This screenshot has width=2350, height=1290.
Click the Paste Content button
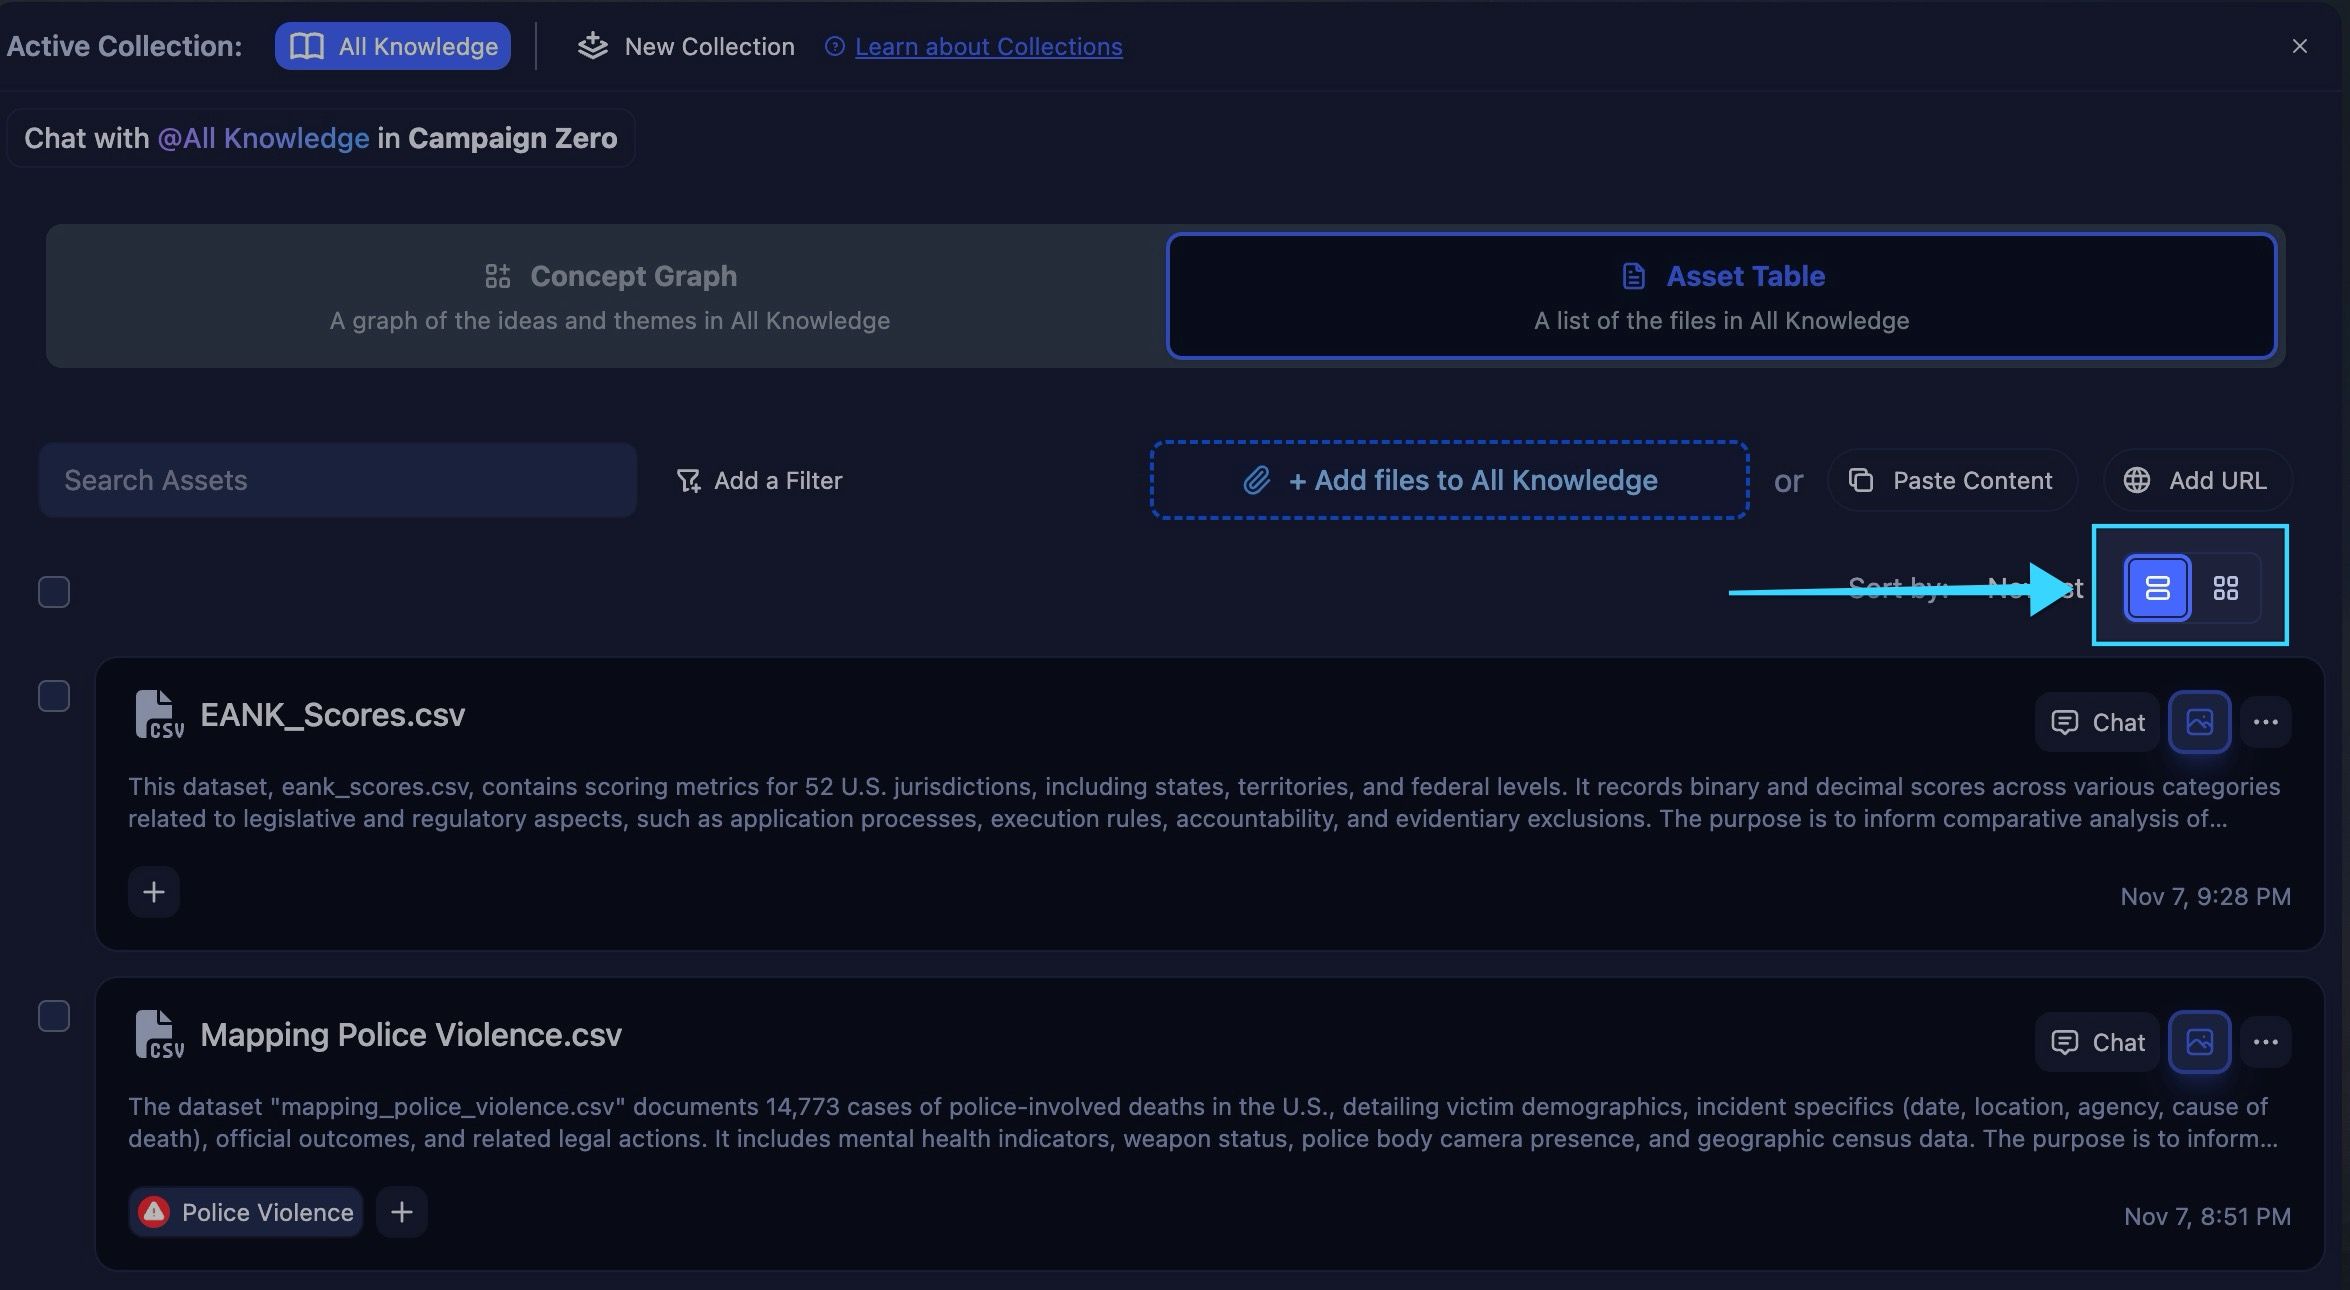tap(1951, 480)
